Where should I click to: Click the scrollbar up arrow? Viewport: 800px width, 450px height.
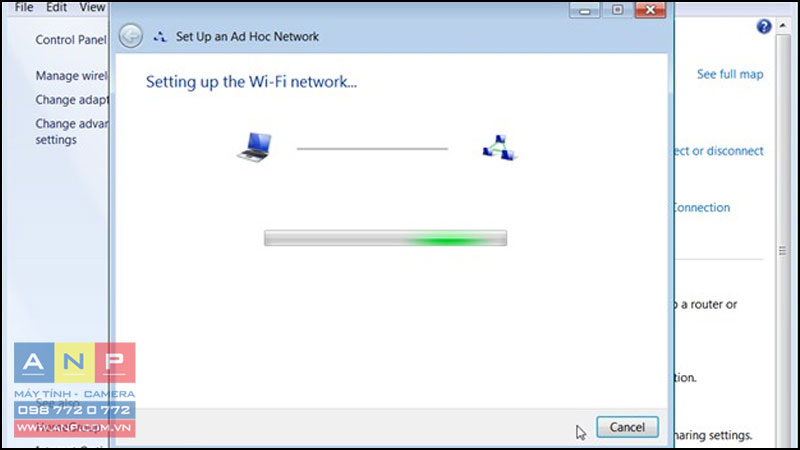[x=783, y=25]
